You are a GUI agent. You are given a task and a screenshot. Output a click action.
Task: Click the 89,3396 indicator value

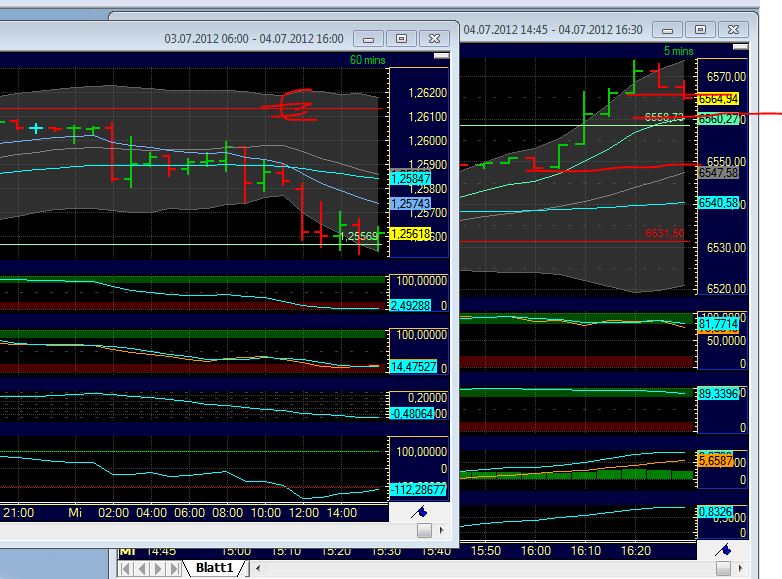tap(718, 393)
